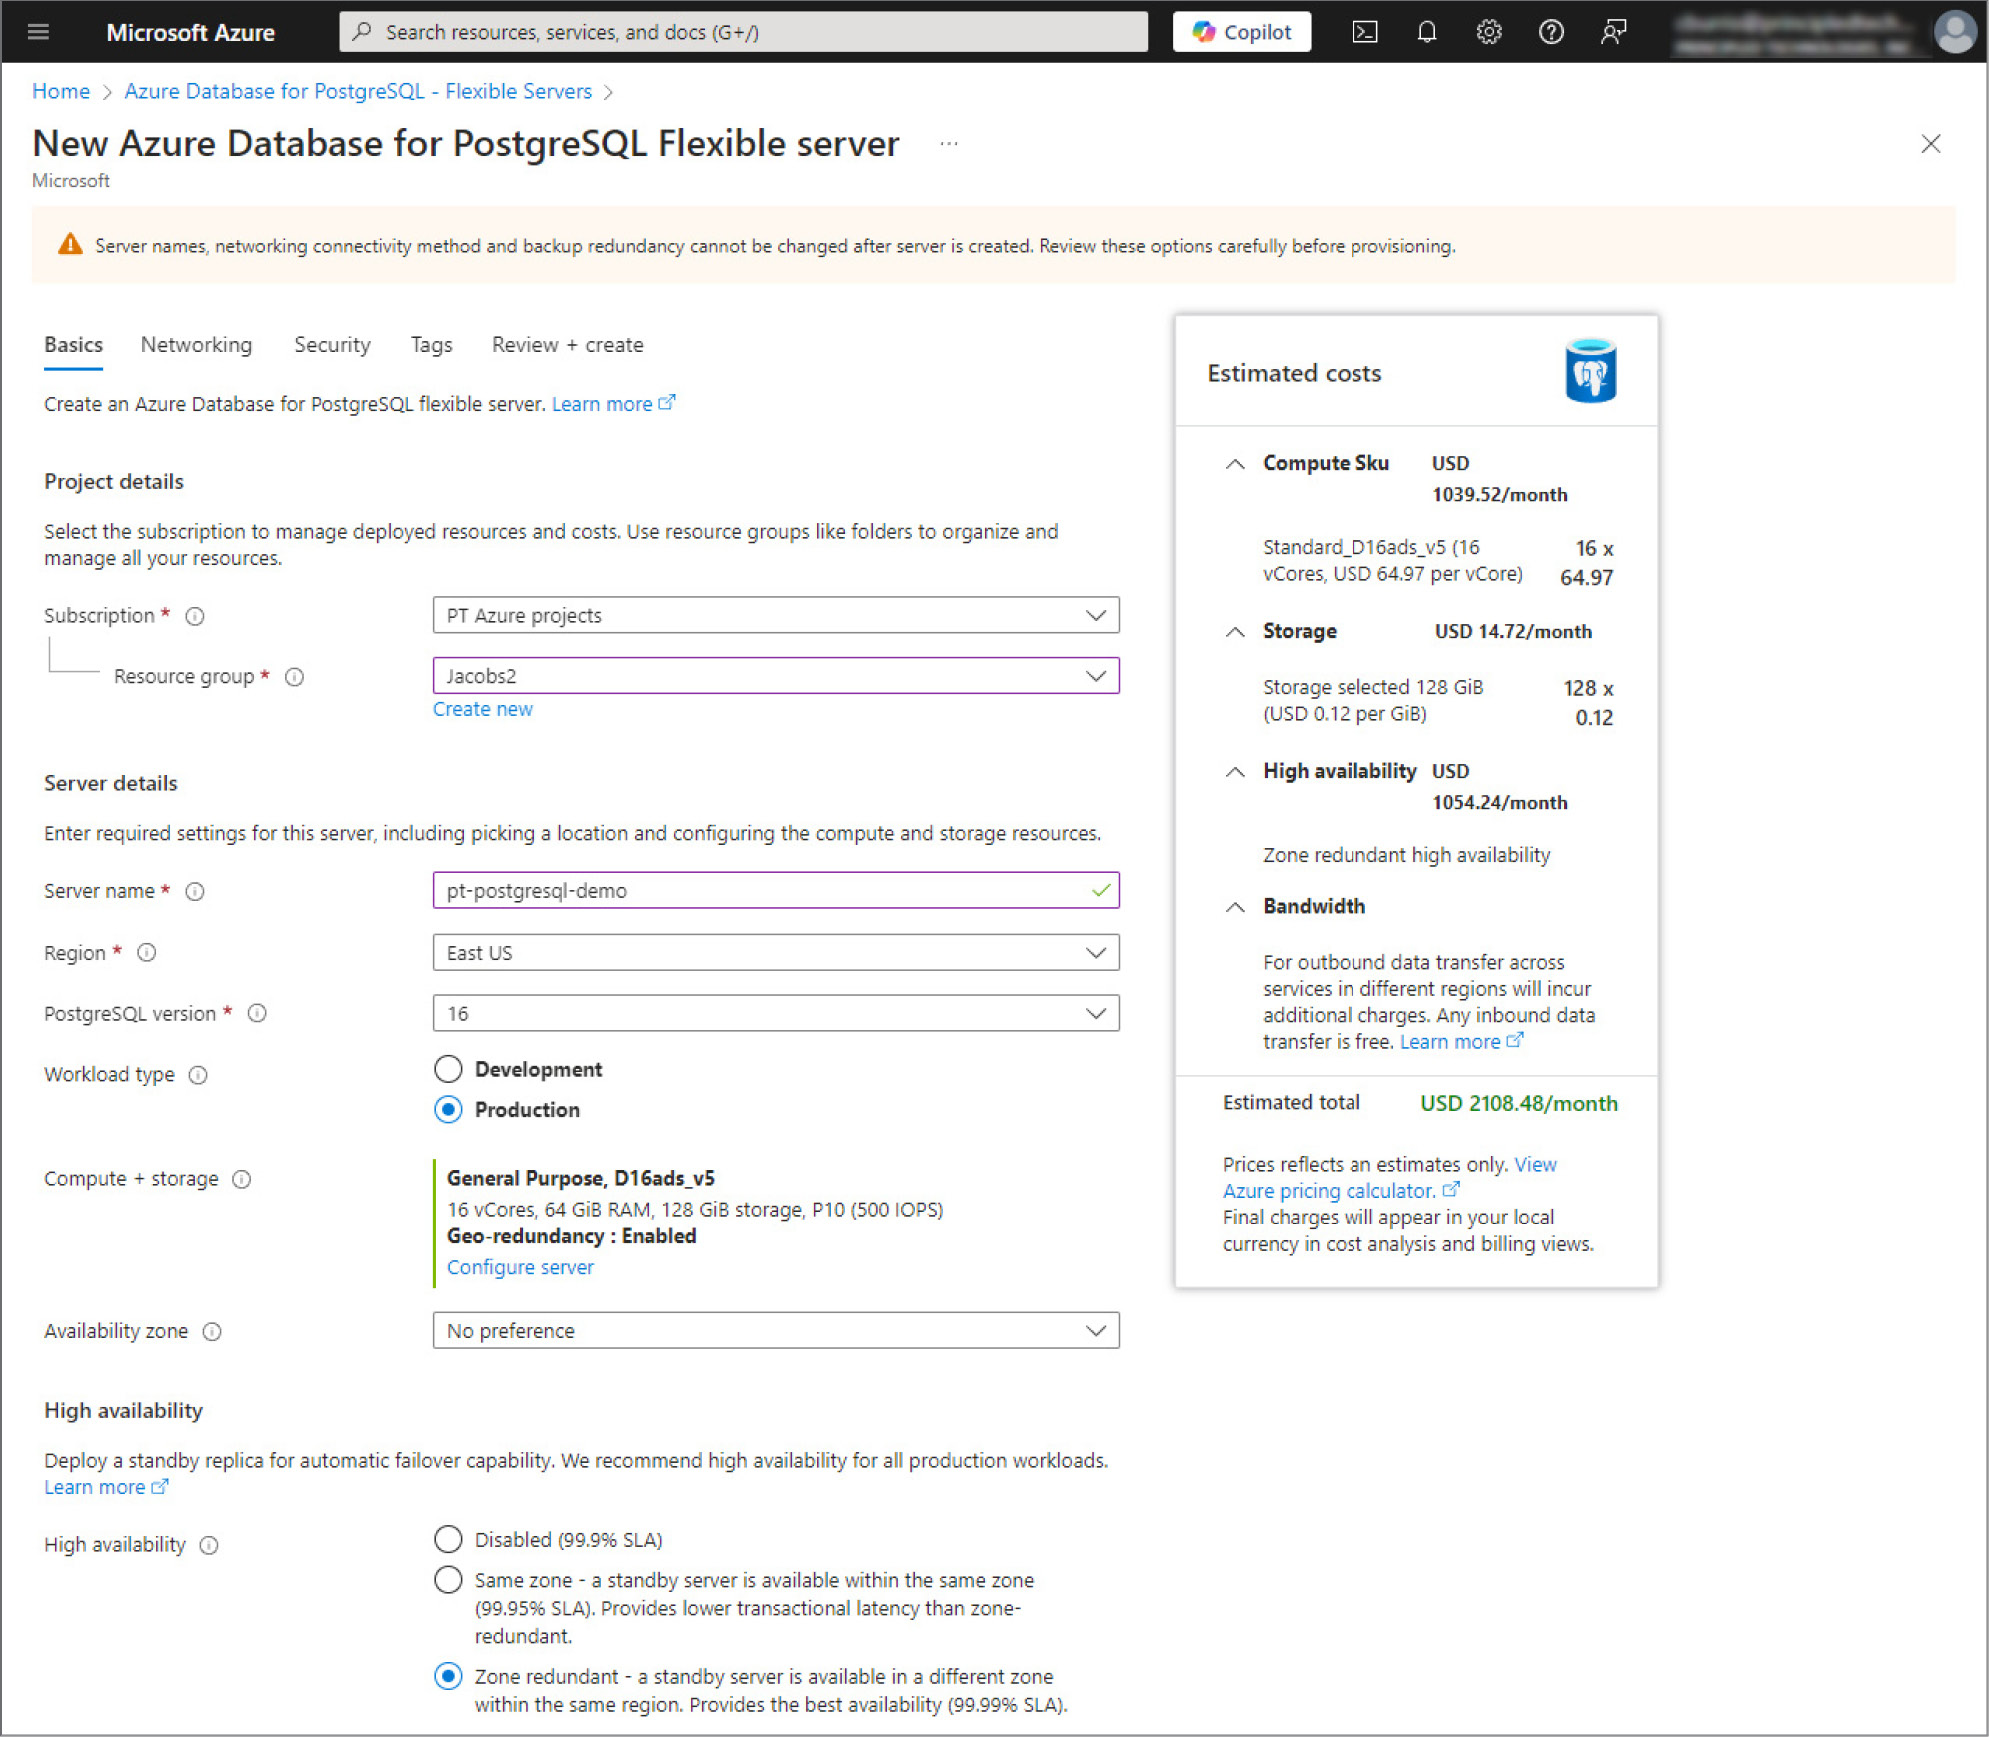Click the General Purpose, D16ads_v5 text
Image resolution: width=1989 pixels, height=1737 pixels.
pyautogui.click(x=581, y=1179)
